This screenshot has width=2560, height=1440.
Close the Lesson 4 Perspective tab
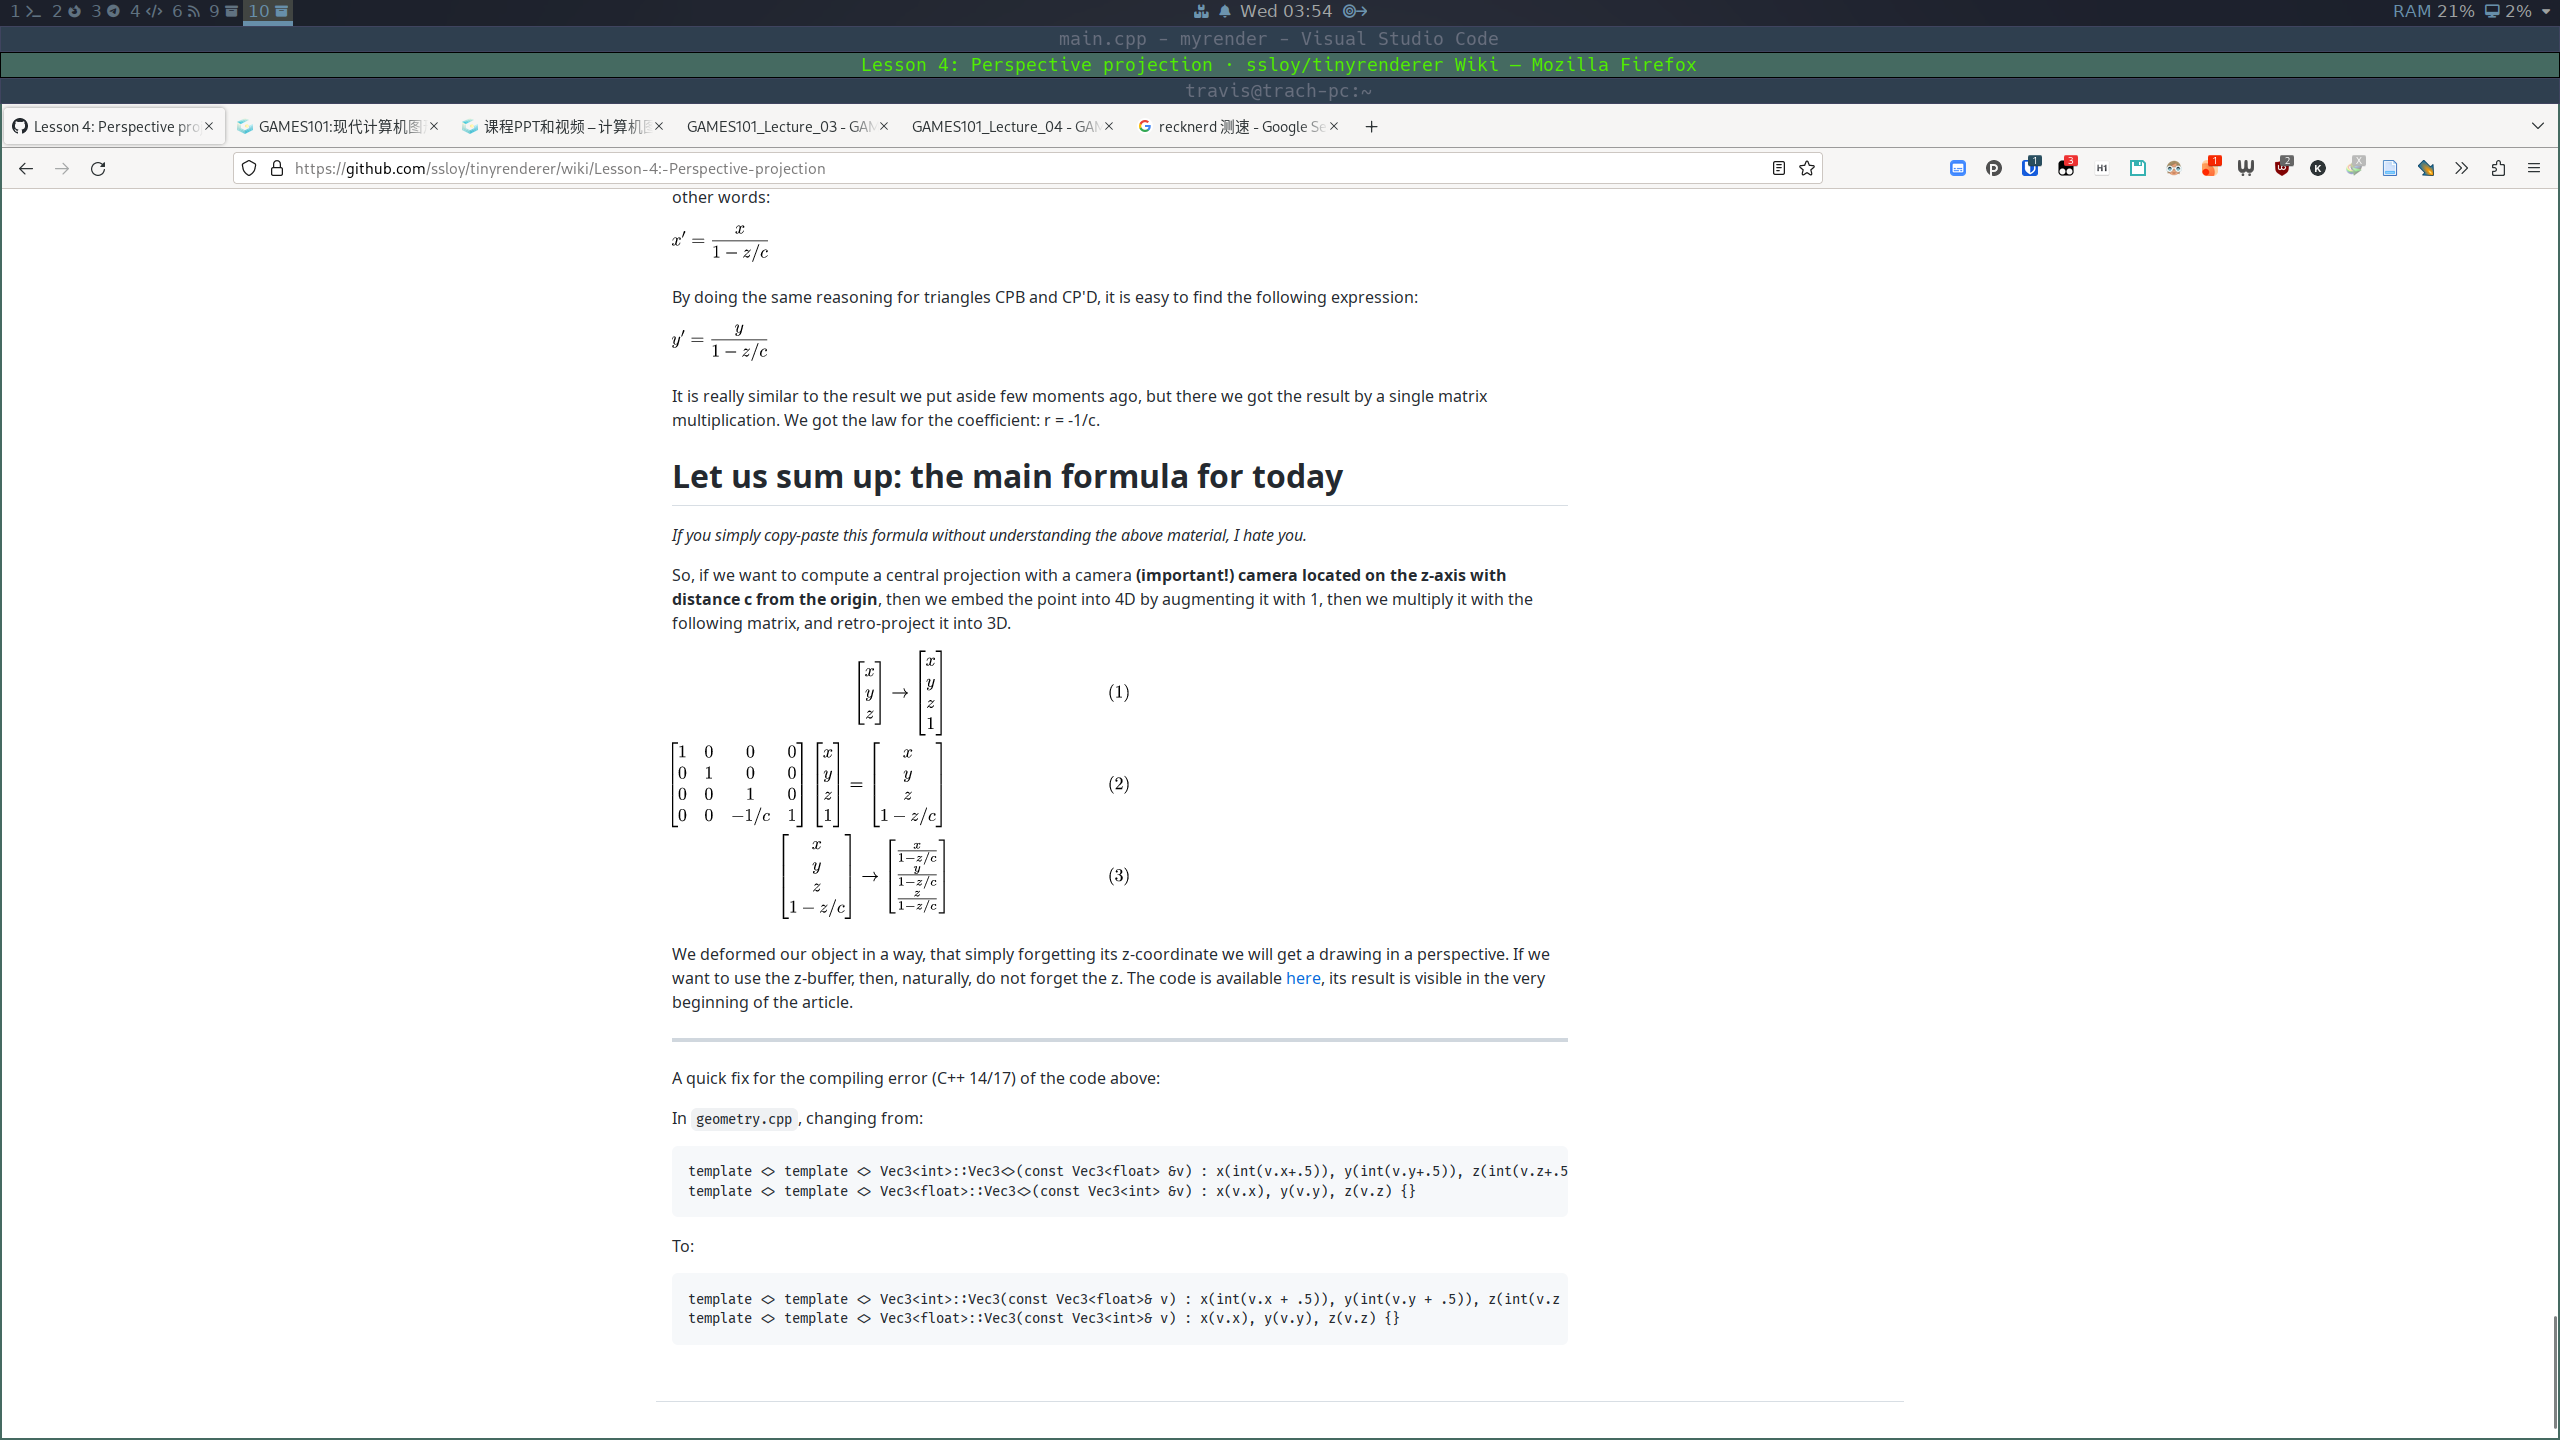pyautogui.click(x=209, y=126)
